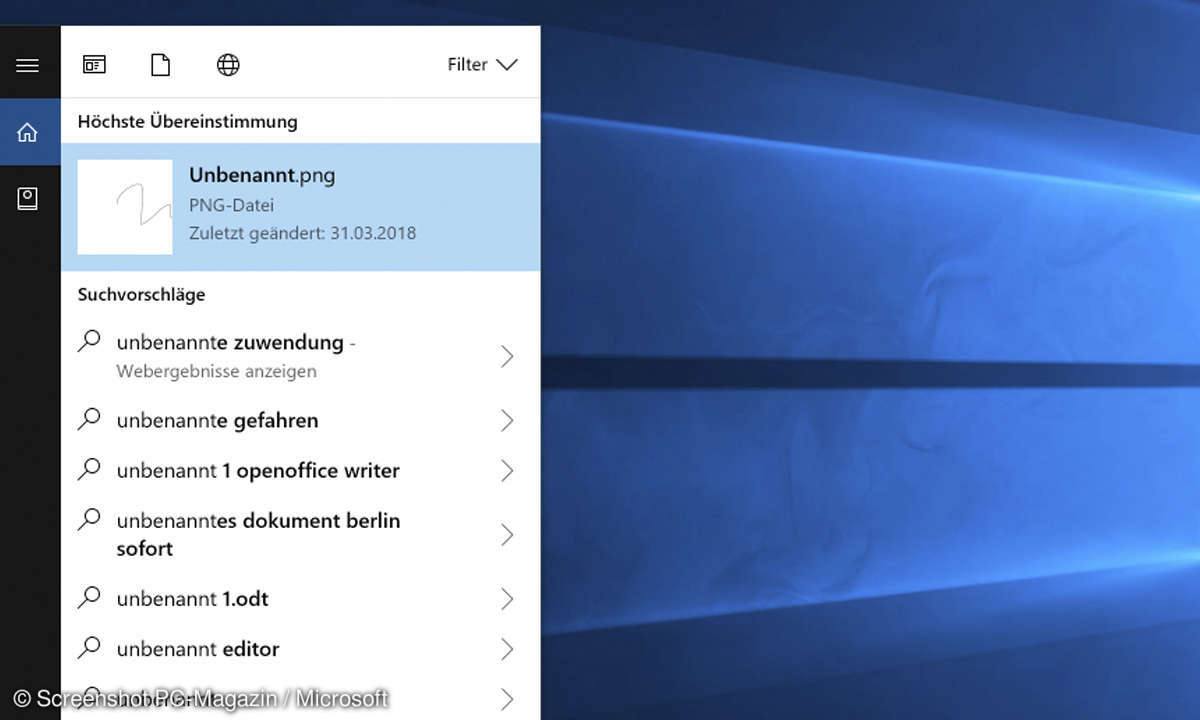Filter results by Documents icon
Image resolution: width=1200 pixels, height=720 pixels.
(x=160, y=65)
